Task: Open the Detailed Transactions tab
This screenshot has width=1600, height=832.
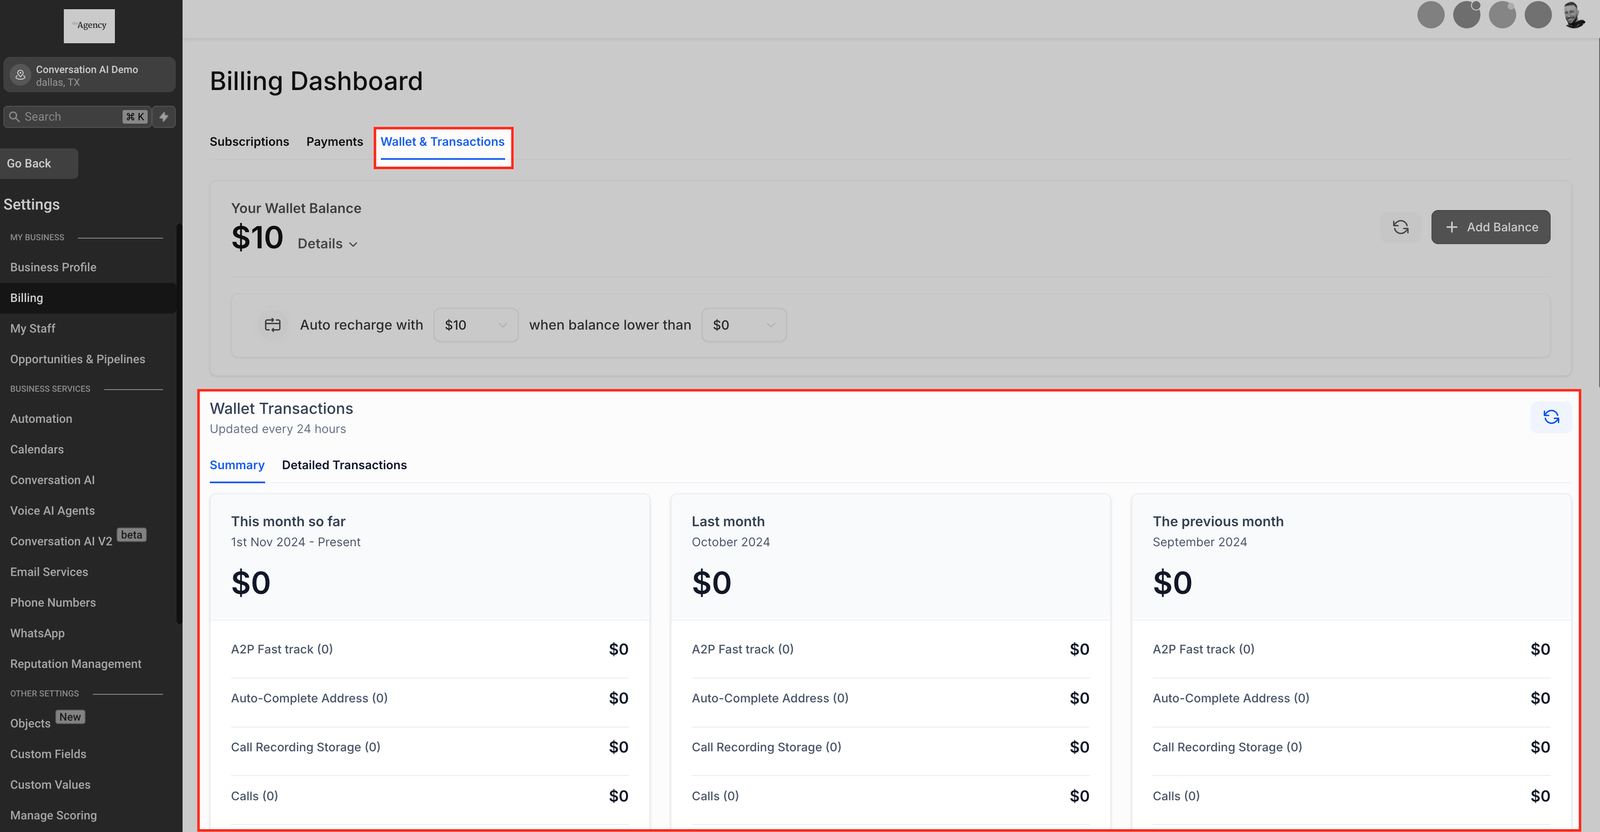Action: [344, 465]
